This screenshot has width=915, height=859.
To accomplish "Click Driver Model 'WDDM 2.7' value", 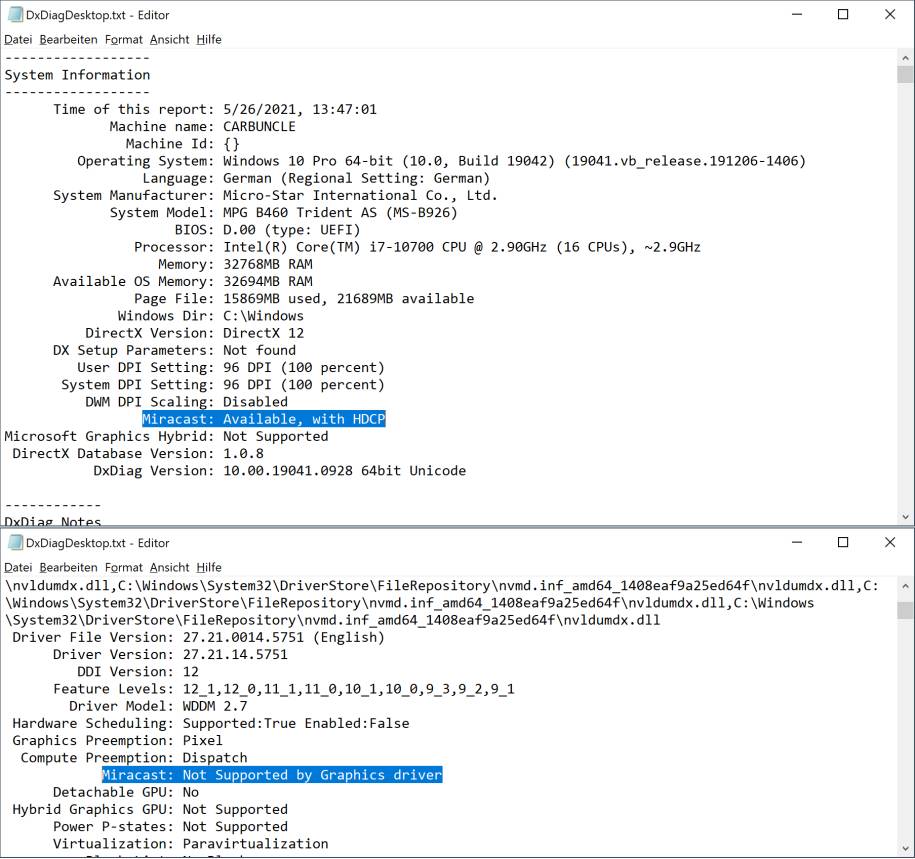I will point(215,706).
